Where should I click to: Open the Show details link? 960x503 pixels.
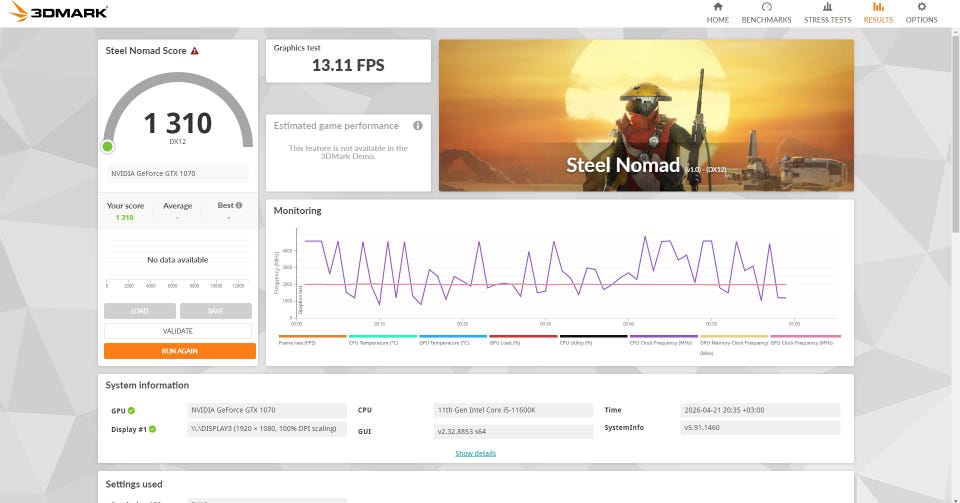(475, 453)
